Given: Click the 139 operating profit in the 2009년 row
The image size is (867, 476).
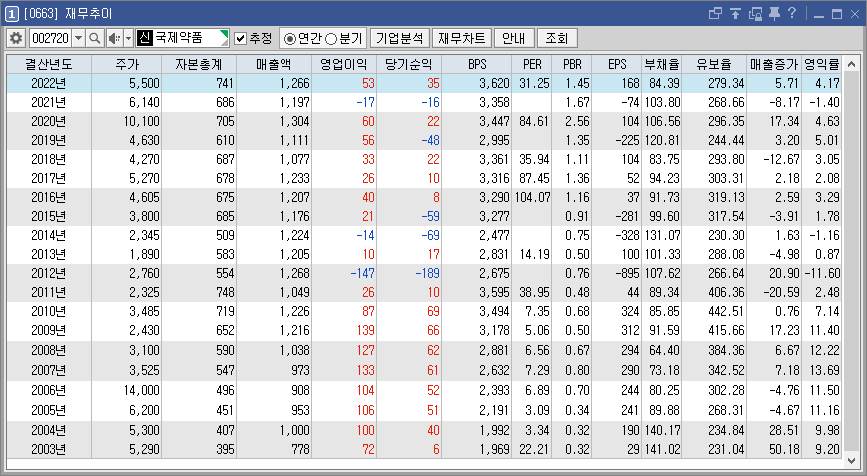Looking at the screenshot, I should 365,330.
